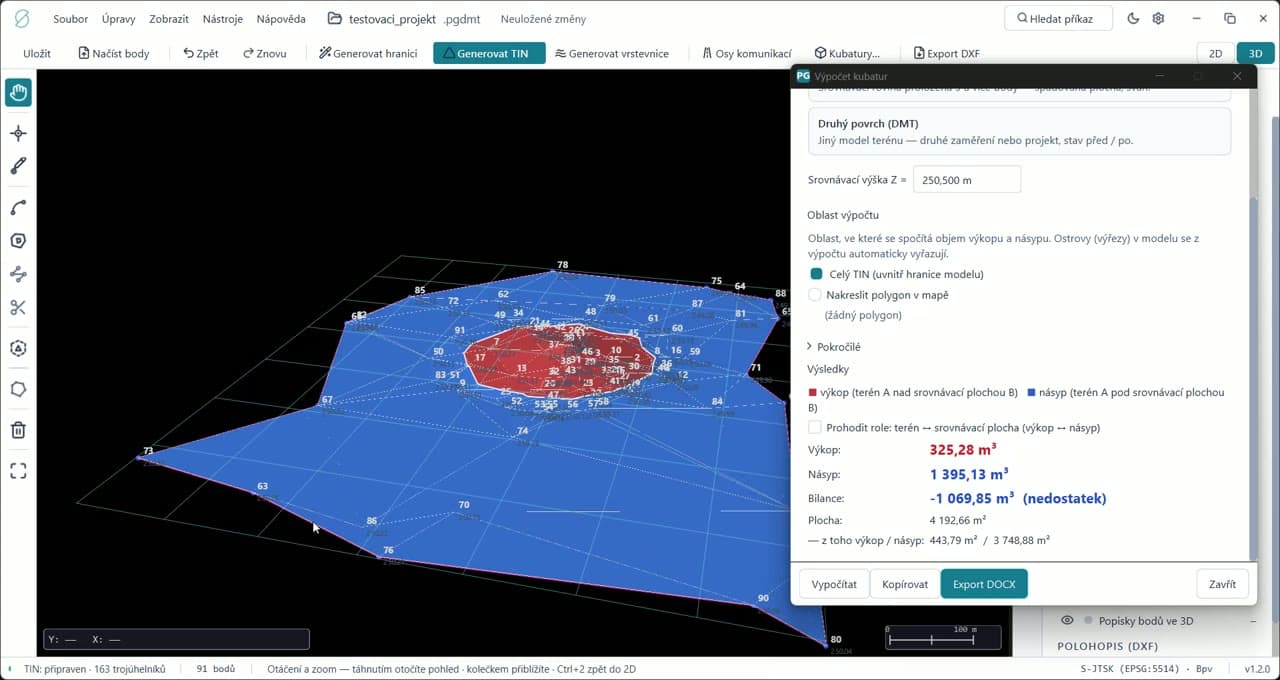The height and width of the screenshot is (680, 1280).
Task: Click the zoom-to-extents frame icon
Action: pos(18,470)
